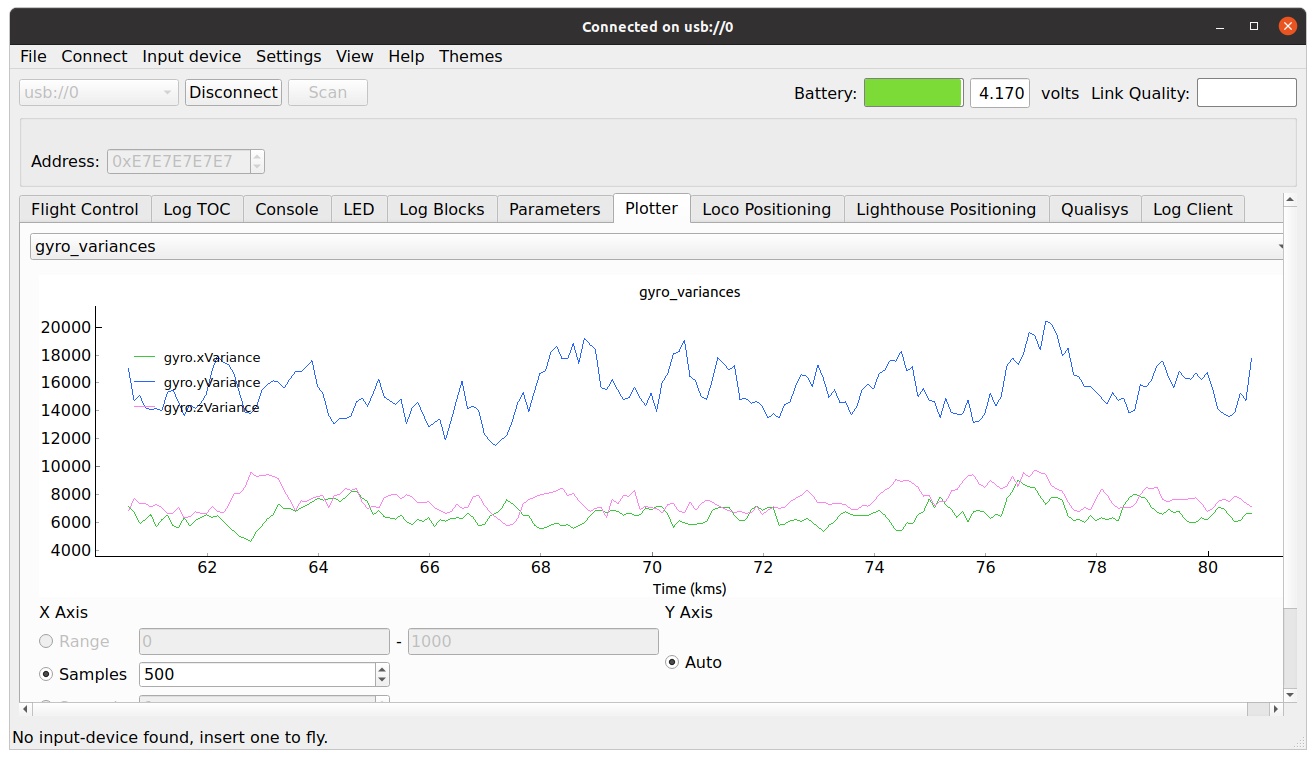Click the gyro.xVariance legend entry

pyautogui.click(x=211, y=358)
